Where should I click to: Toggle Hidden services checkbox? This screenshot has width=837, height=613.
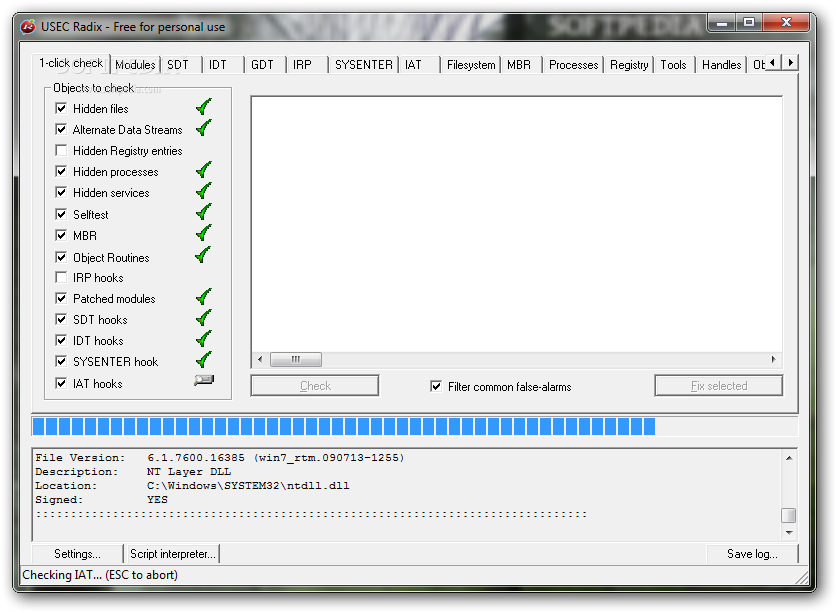tap(61, 192)
